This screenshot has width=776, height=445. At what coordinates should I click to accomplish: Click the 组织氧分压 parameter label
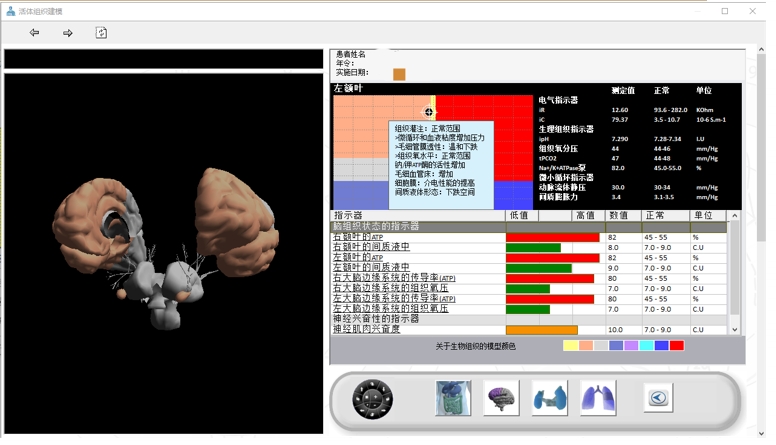point(558,148)
